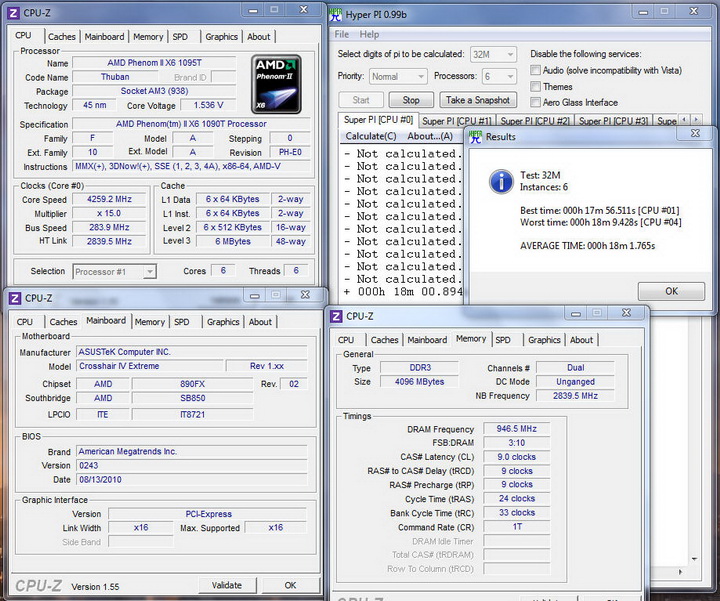Viewport: 720px width, 601px height.
Task: Click the Level 3 cache 6 MBytes value
Action: point(233,241)
